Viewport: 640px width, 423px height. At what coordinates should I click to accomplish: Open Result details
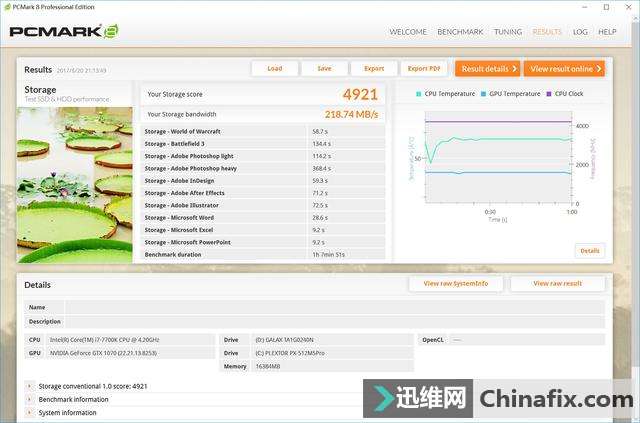(x=488, y=69)
